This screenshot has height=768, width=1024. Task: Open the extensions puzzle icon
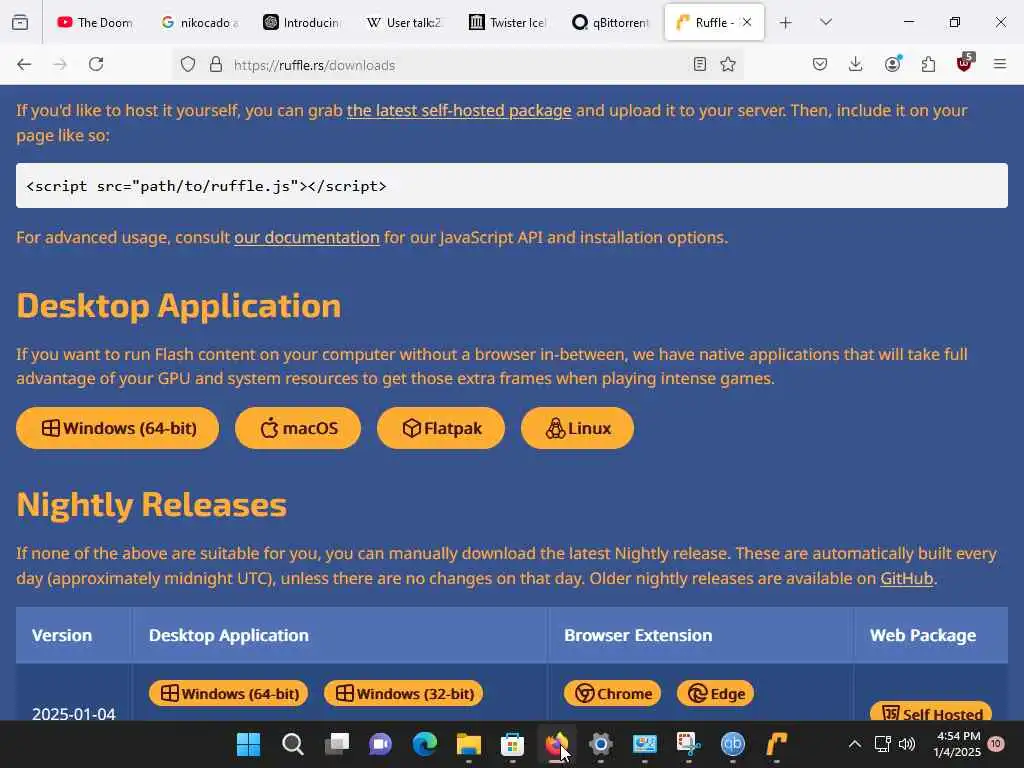pyautogui.click(x=928, y=64)
